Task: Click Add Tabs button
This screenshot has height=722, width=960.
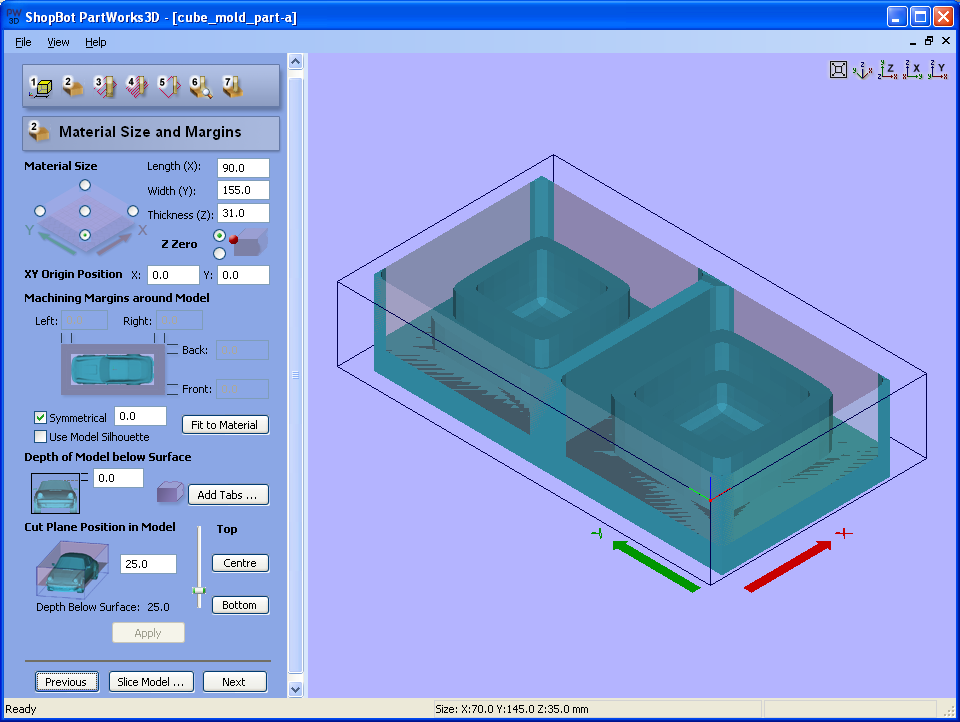Action: [228, 495]
